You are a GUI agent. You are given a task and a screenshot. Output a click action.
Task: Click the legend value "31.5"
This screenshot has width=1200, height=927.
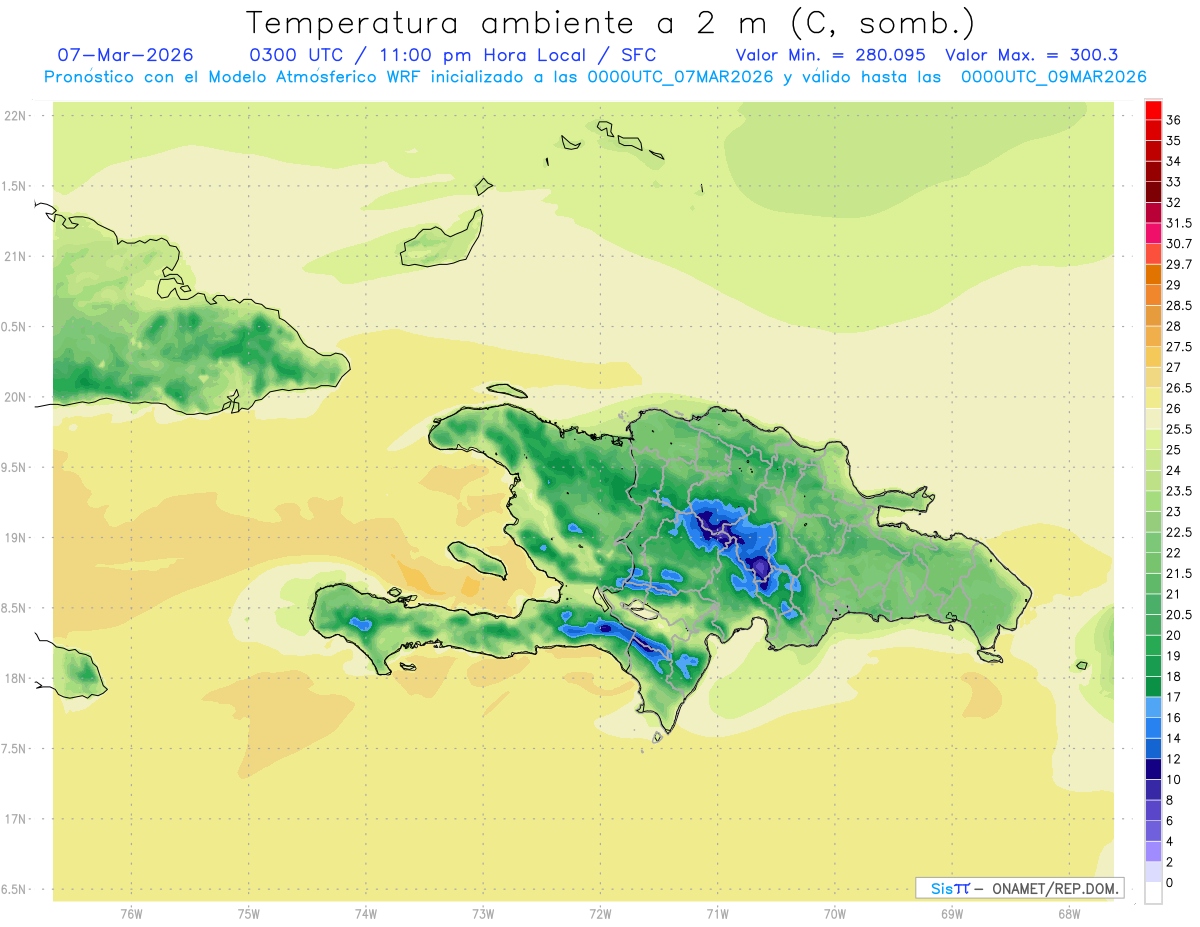click(x=1179, y=223)
